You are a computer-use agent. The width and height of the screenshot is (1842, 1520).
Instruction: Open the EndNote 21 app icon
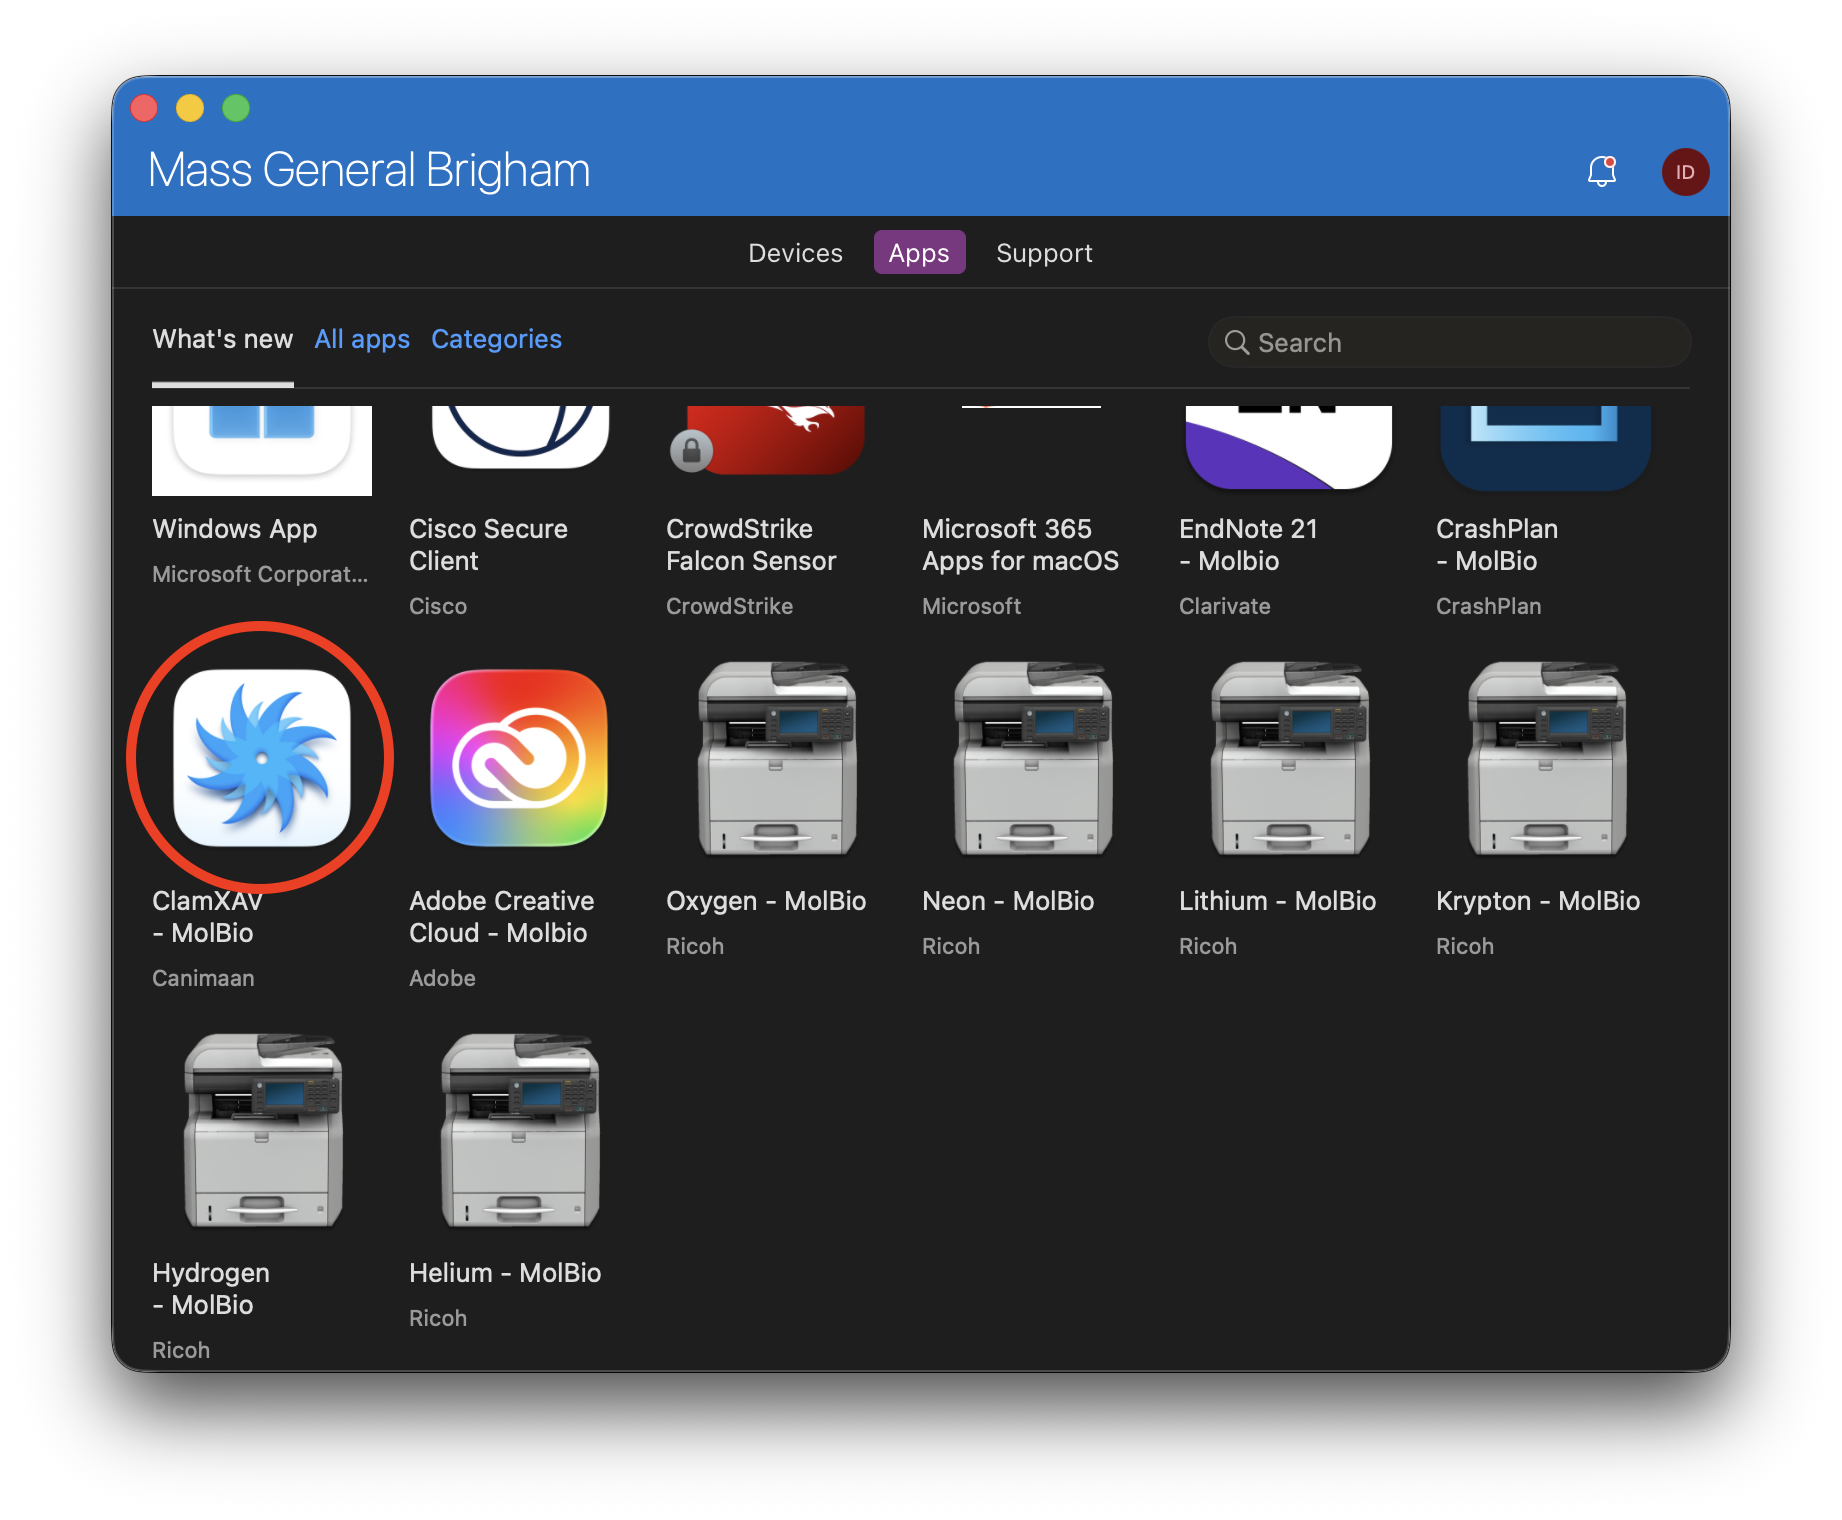coord(1289,447)
